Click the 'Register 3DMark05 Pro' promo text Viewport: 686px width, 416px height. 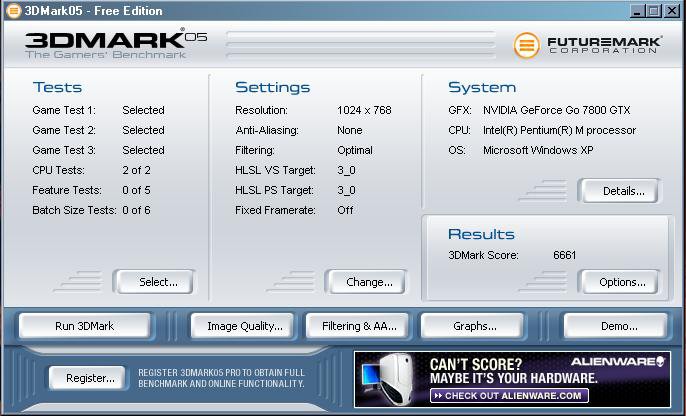(221, 378)
